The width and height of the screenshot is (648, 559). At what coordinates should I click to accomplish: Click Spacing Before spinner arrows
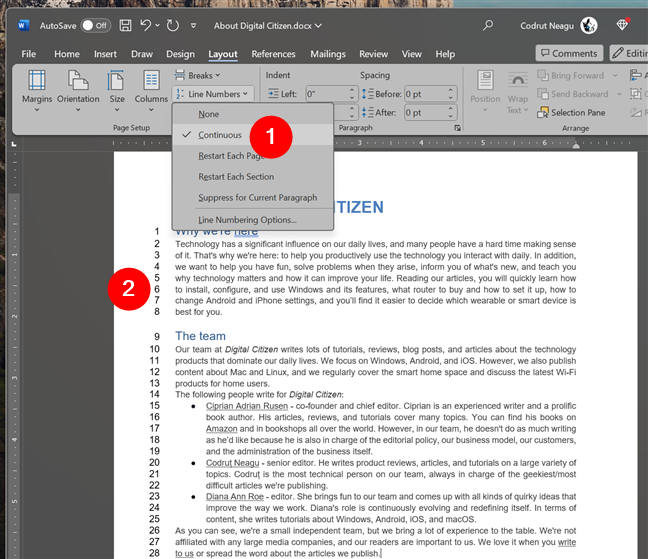pos(451,94)
